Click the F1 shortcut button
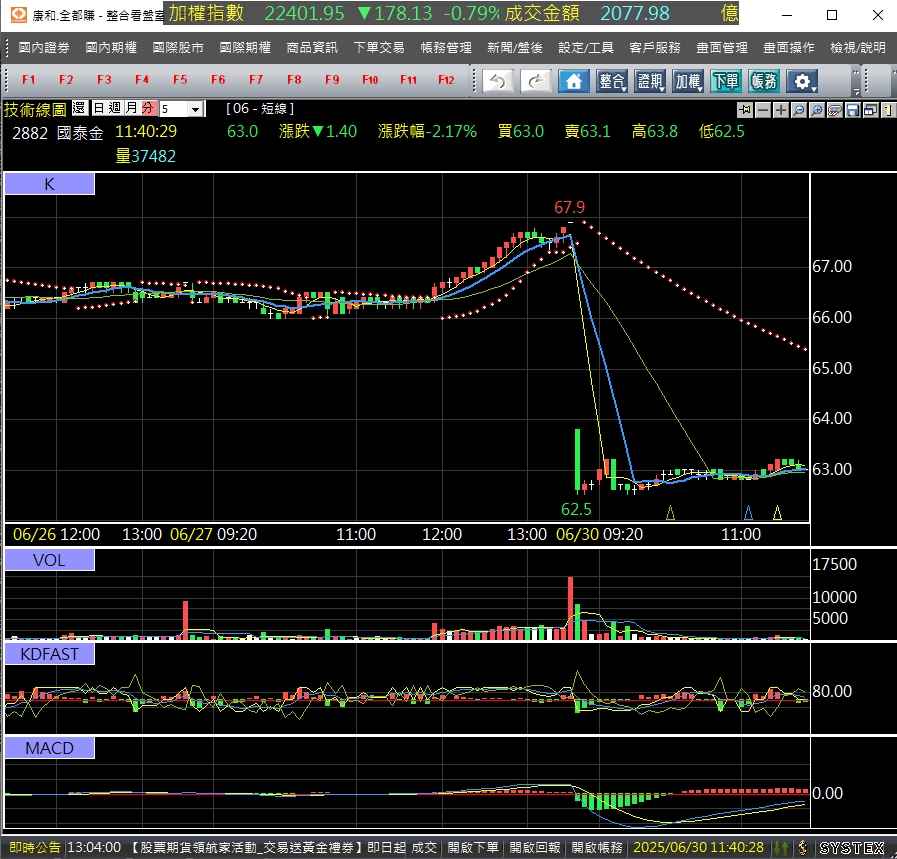Viewport: 897px width, 859px height. point(28,80)
